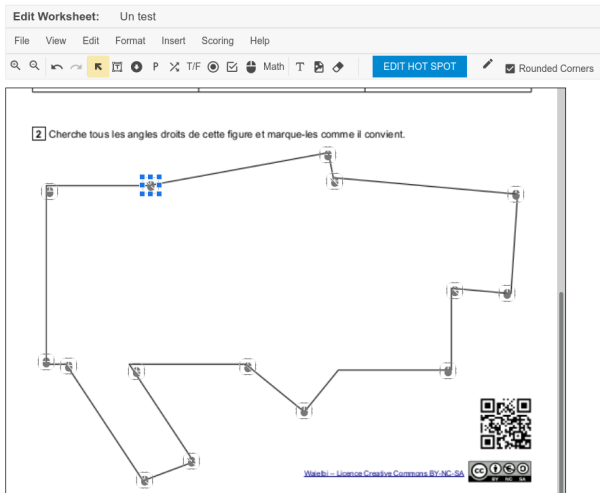Open the File menu
600x493 pixels.
pyautogui.click(x=22, y=41)
